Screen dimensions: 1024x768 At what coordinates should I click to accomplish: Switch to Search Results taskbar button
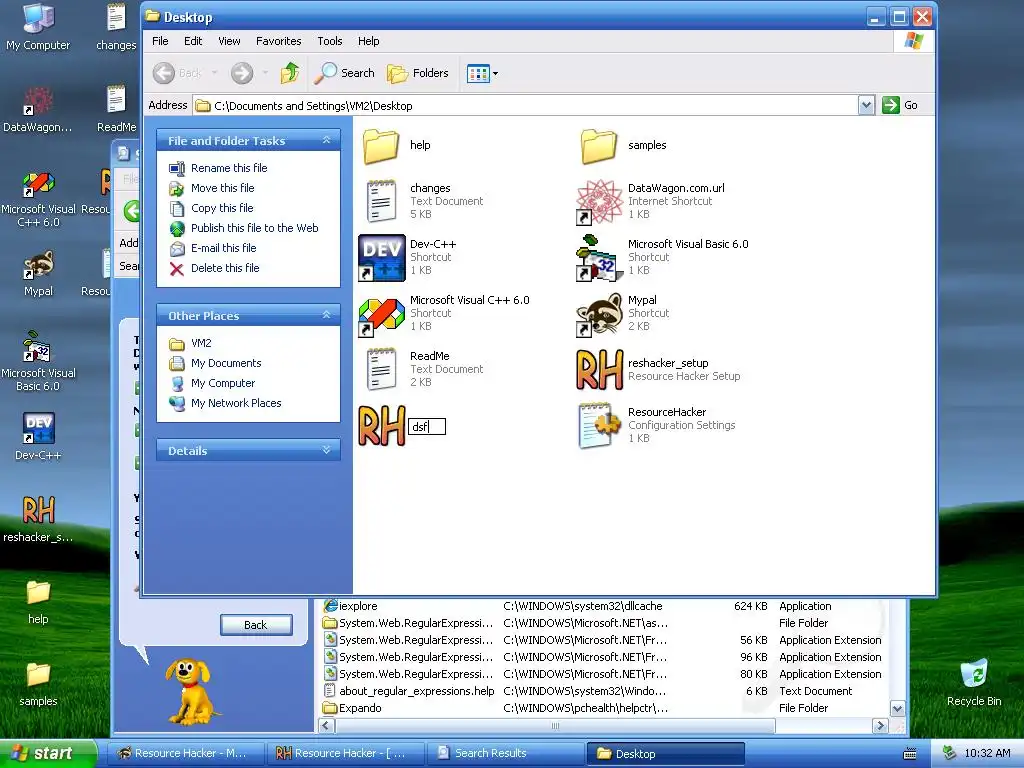(505, 753)
